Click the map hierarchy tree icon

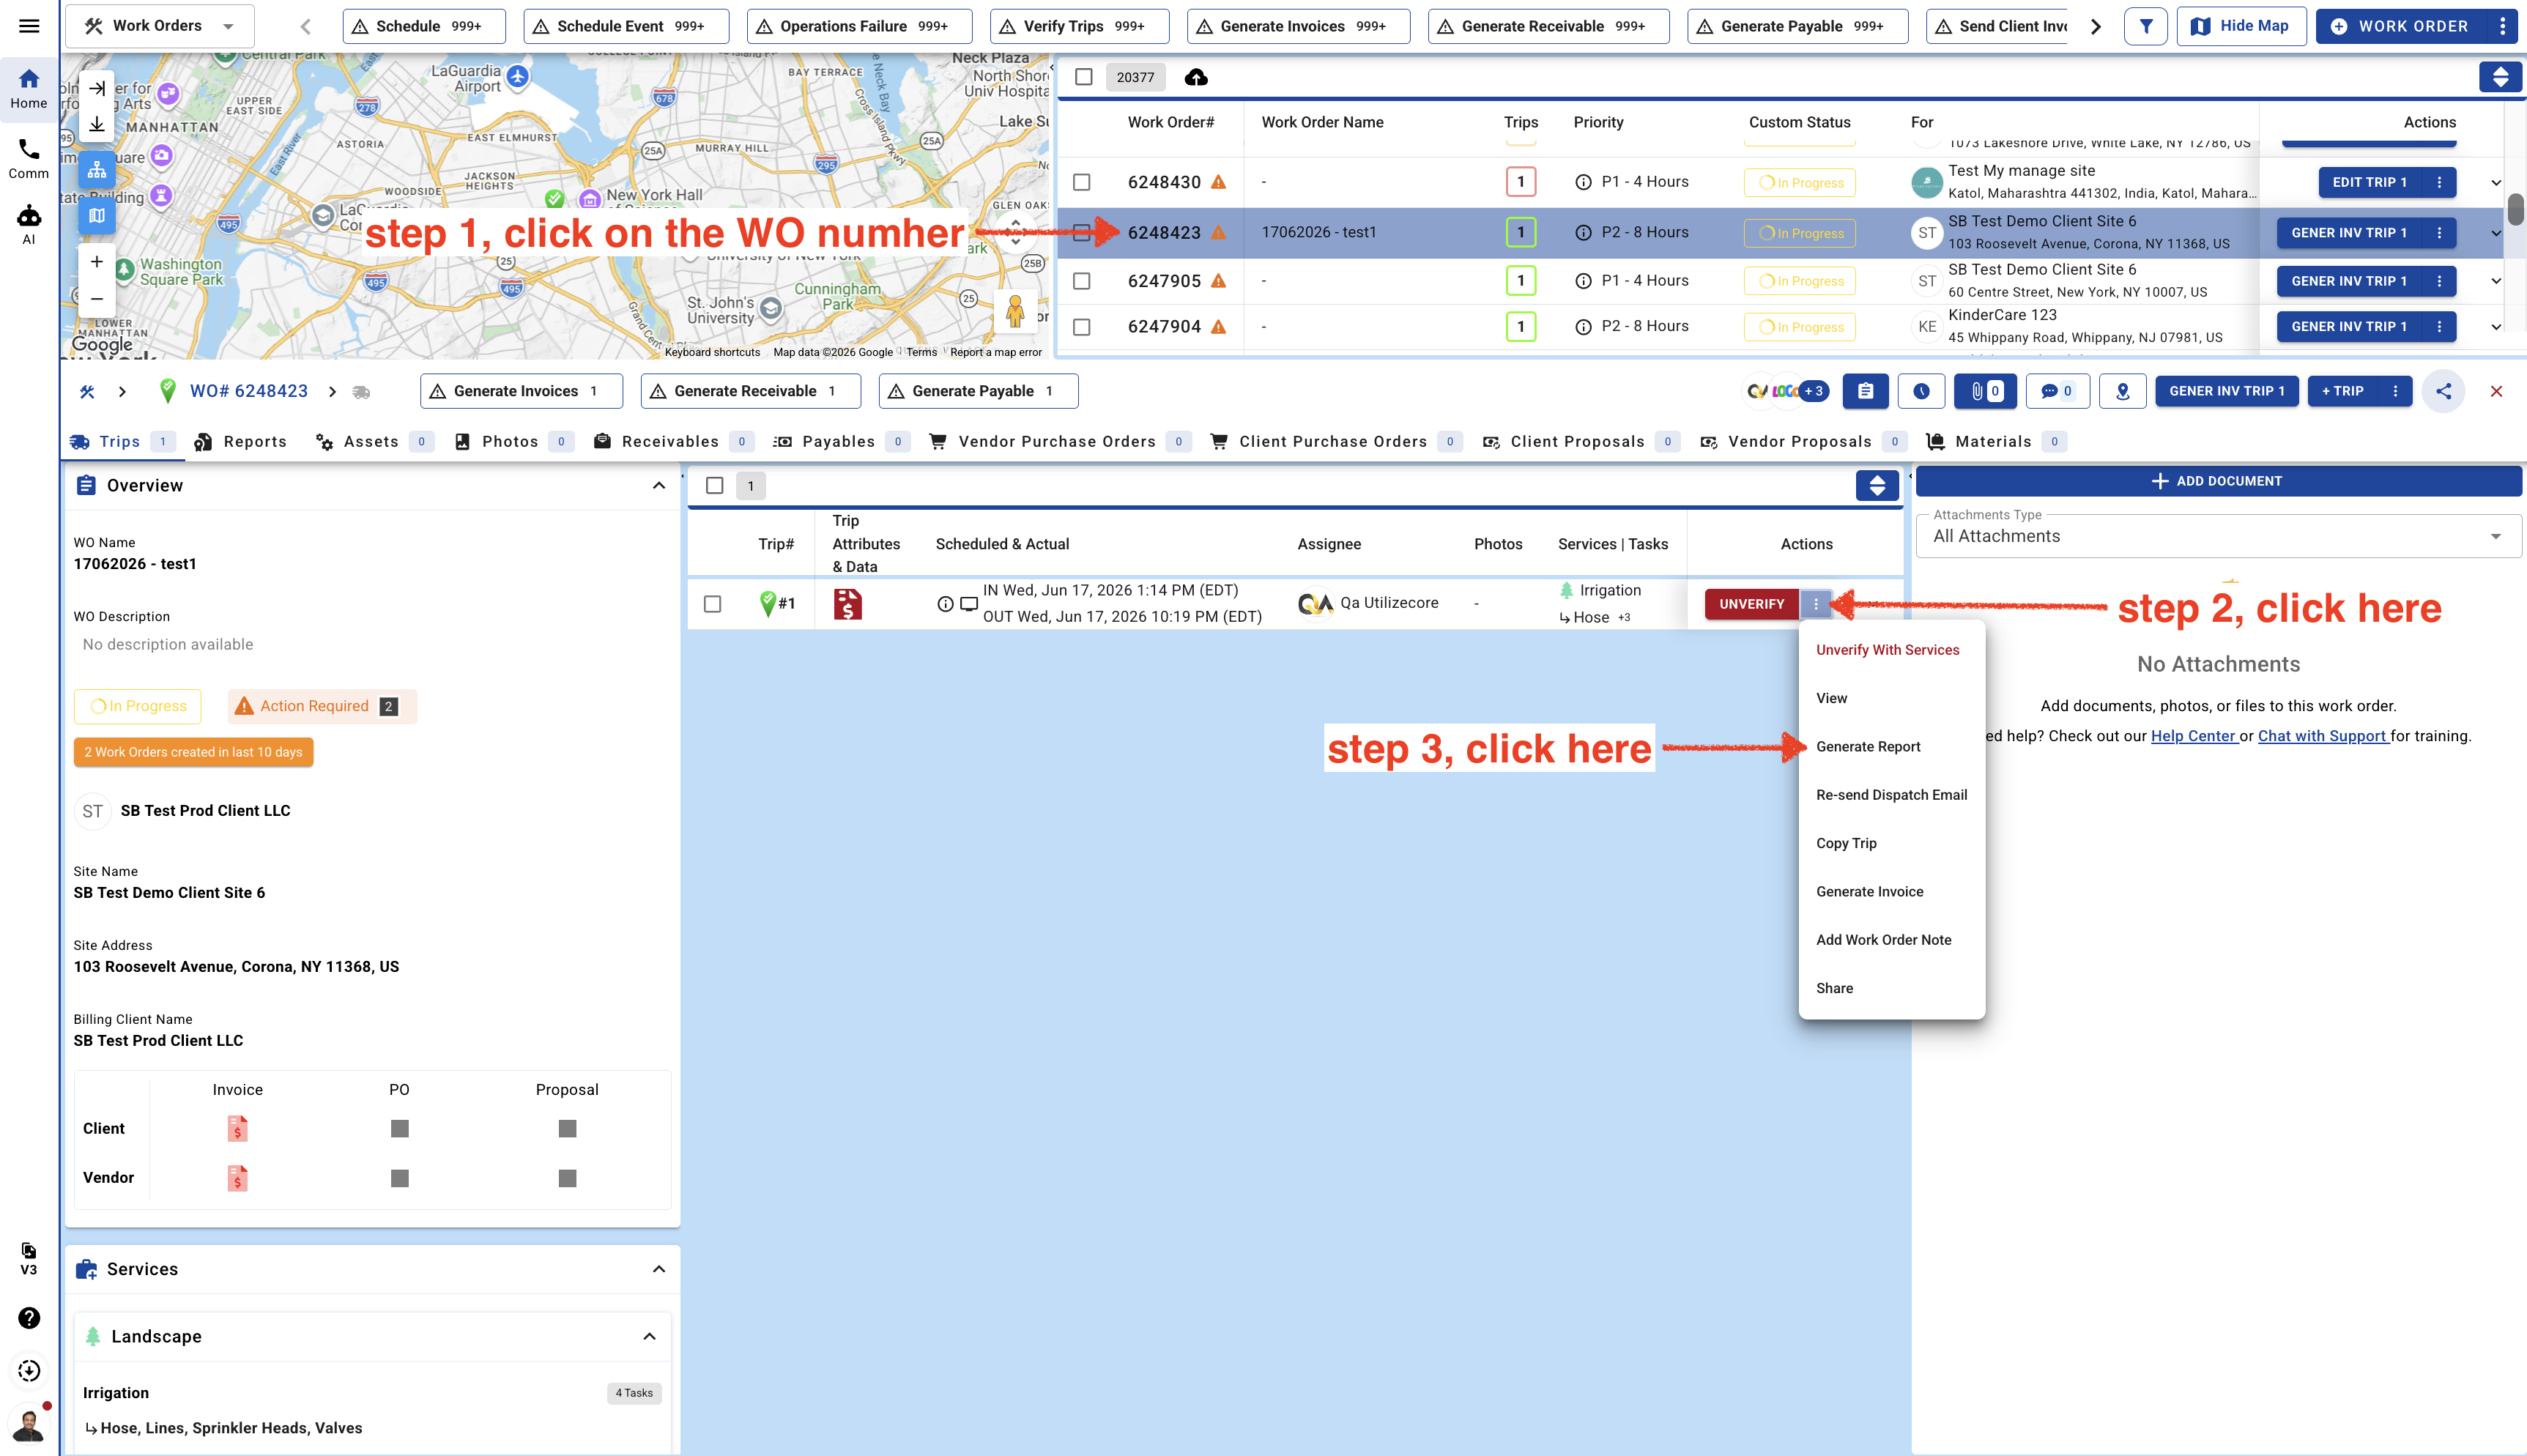[x=97, y=169]
